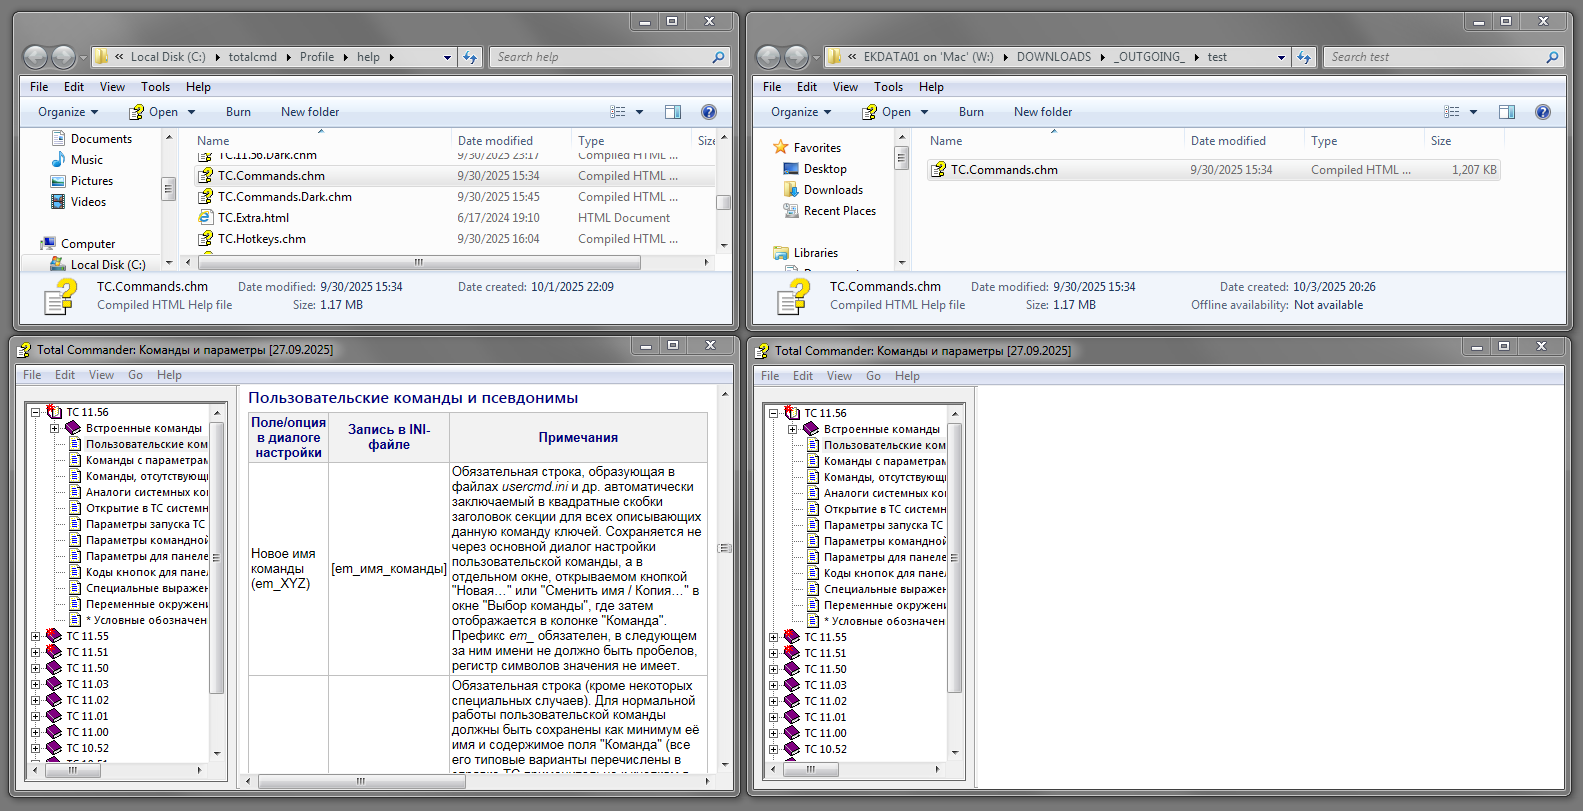Open Tools menu in left Explorer window

(x=155, y=87)
